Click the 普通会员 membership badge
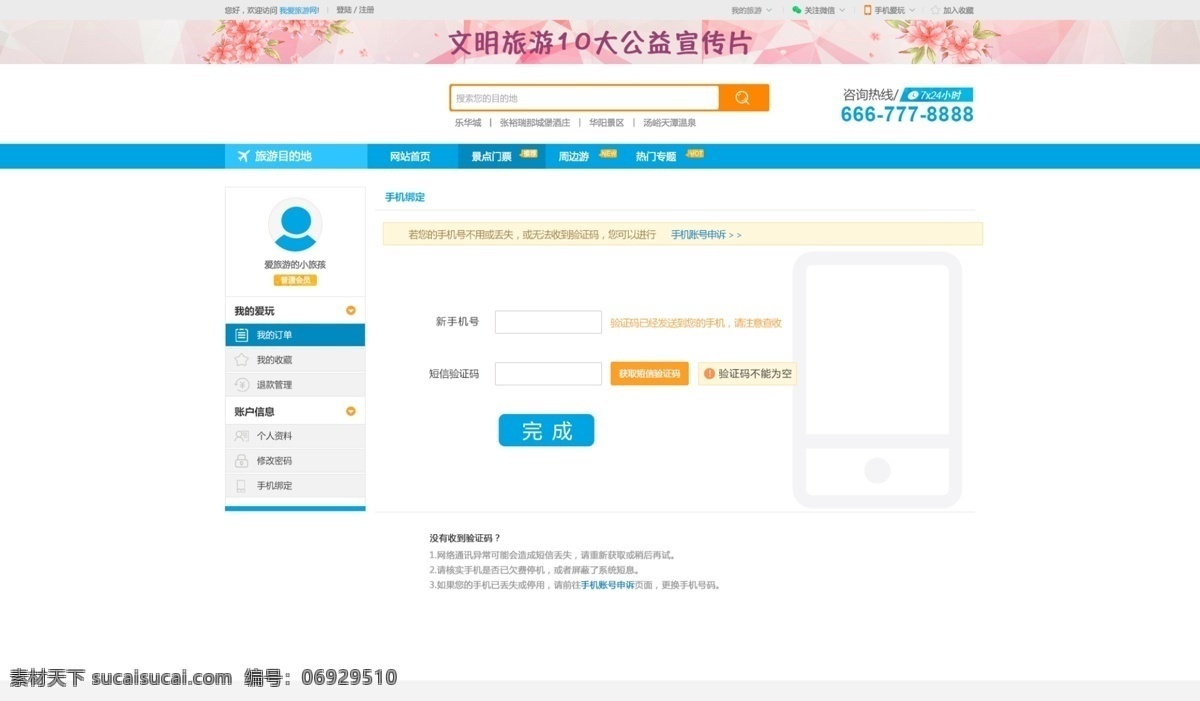The width and height of the screenshot is (1200, 701). [295, 280]
